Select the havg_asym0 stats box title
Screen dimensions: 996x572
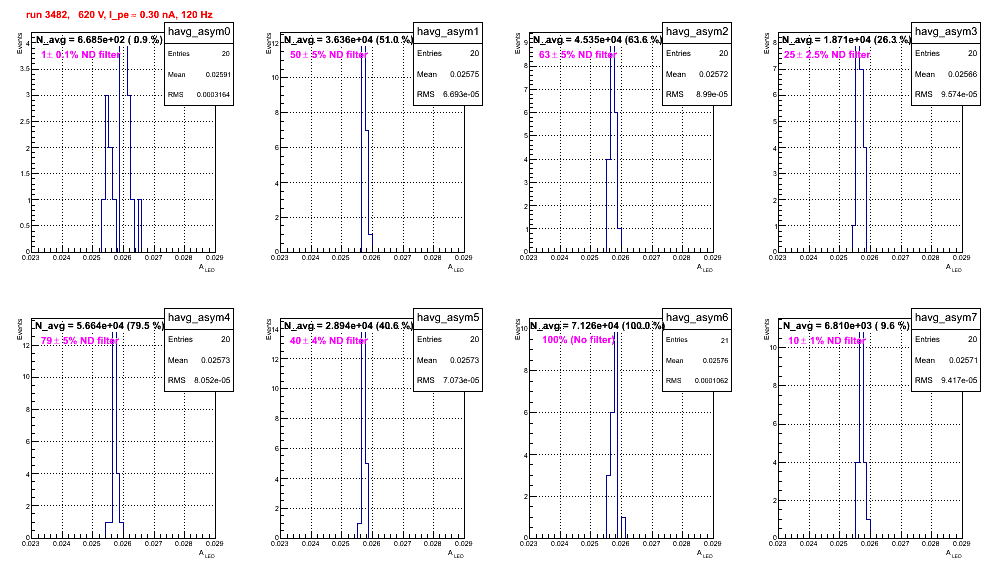(x=199, y=32)
